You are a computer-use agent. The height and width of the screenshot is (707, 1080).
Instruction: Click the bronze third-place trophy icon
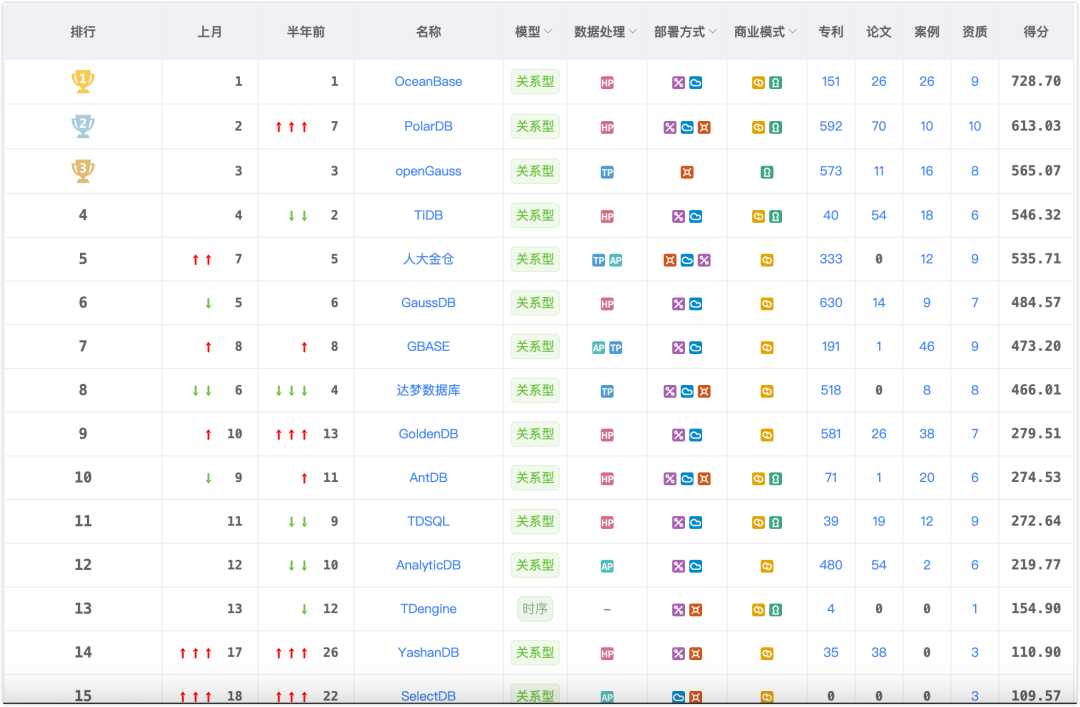pyautogui.click(x=83, y=171)
